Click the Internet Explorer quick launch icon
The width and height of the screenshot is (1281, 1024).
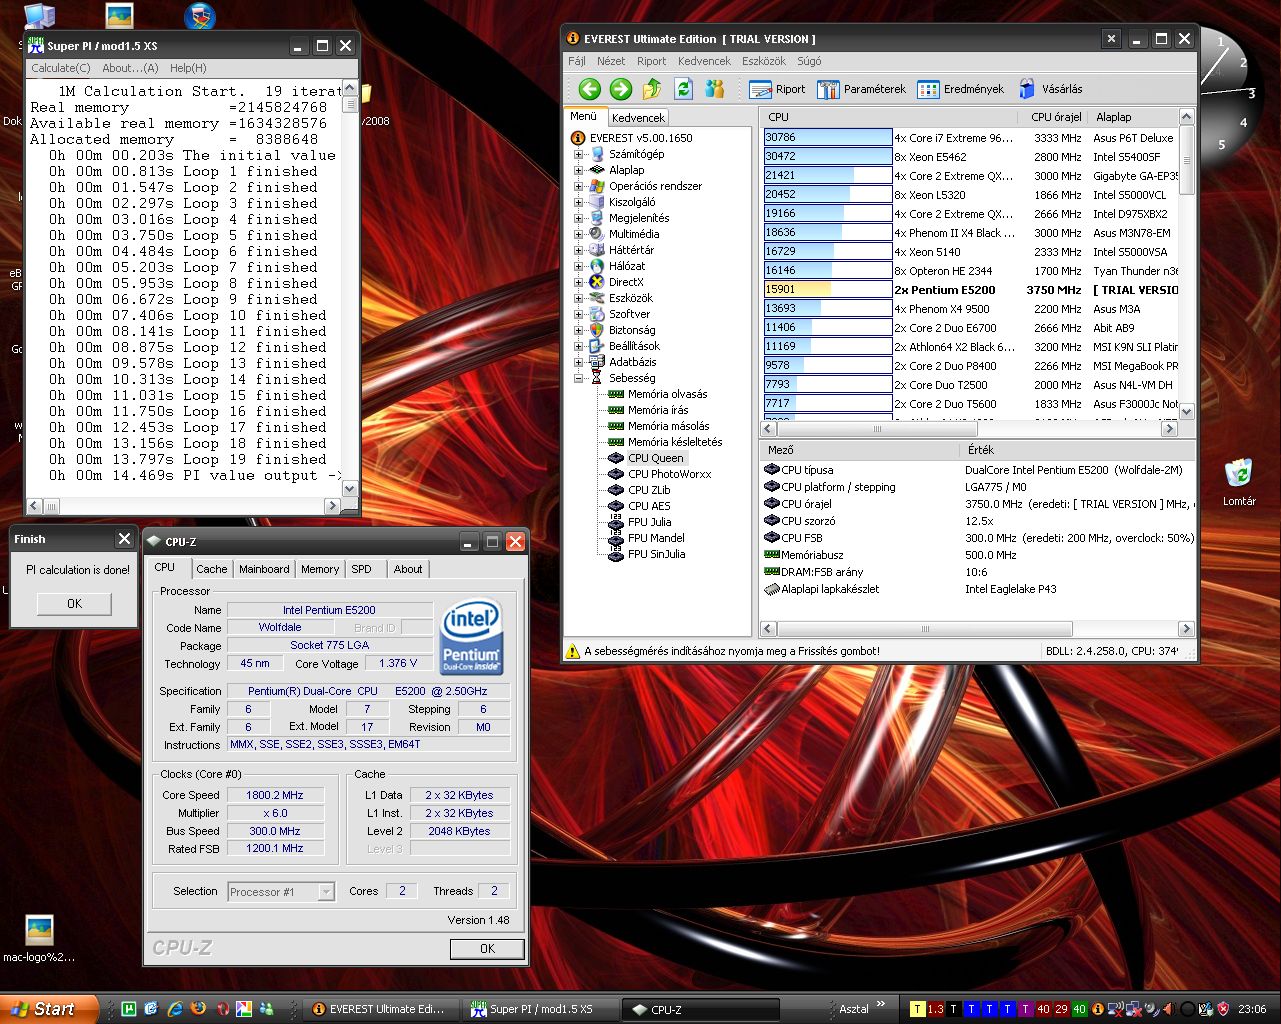point(175,1009)
